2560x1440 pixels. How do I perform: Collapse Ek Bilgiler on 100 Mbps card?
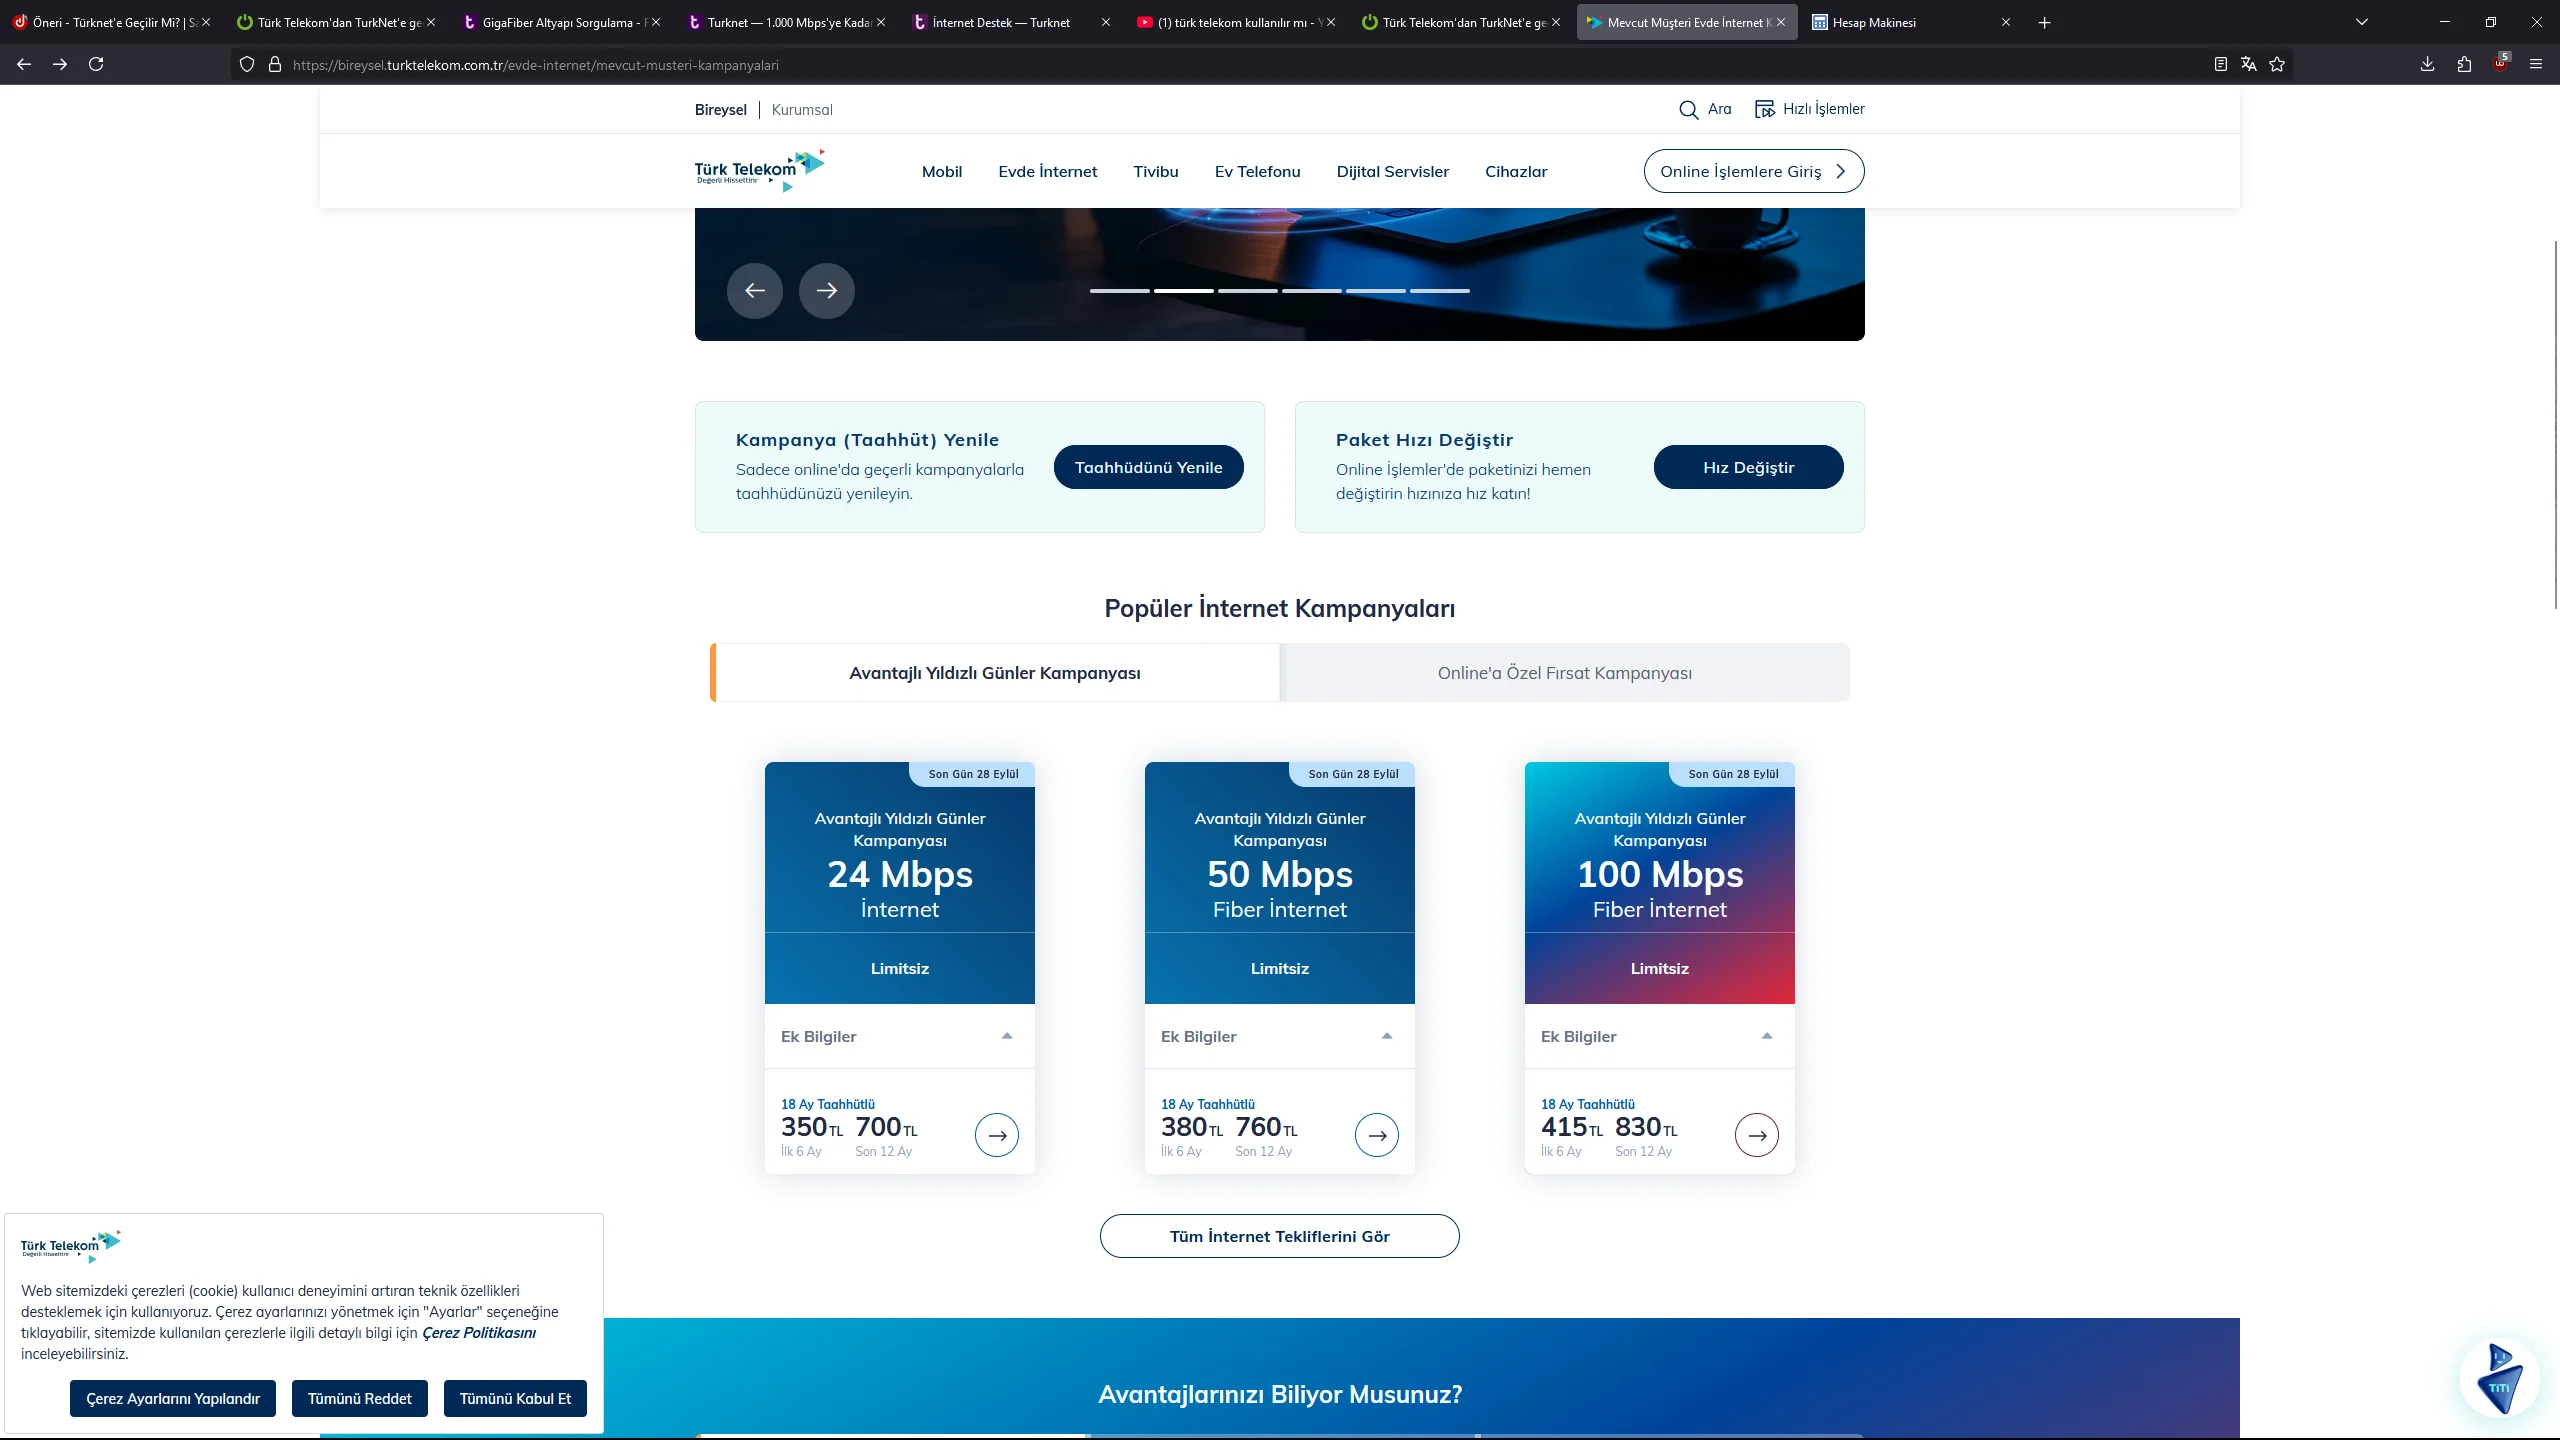tap(1766, 1036)
